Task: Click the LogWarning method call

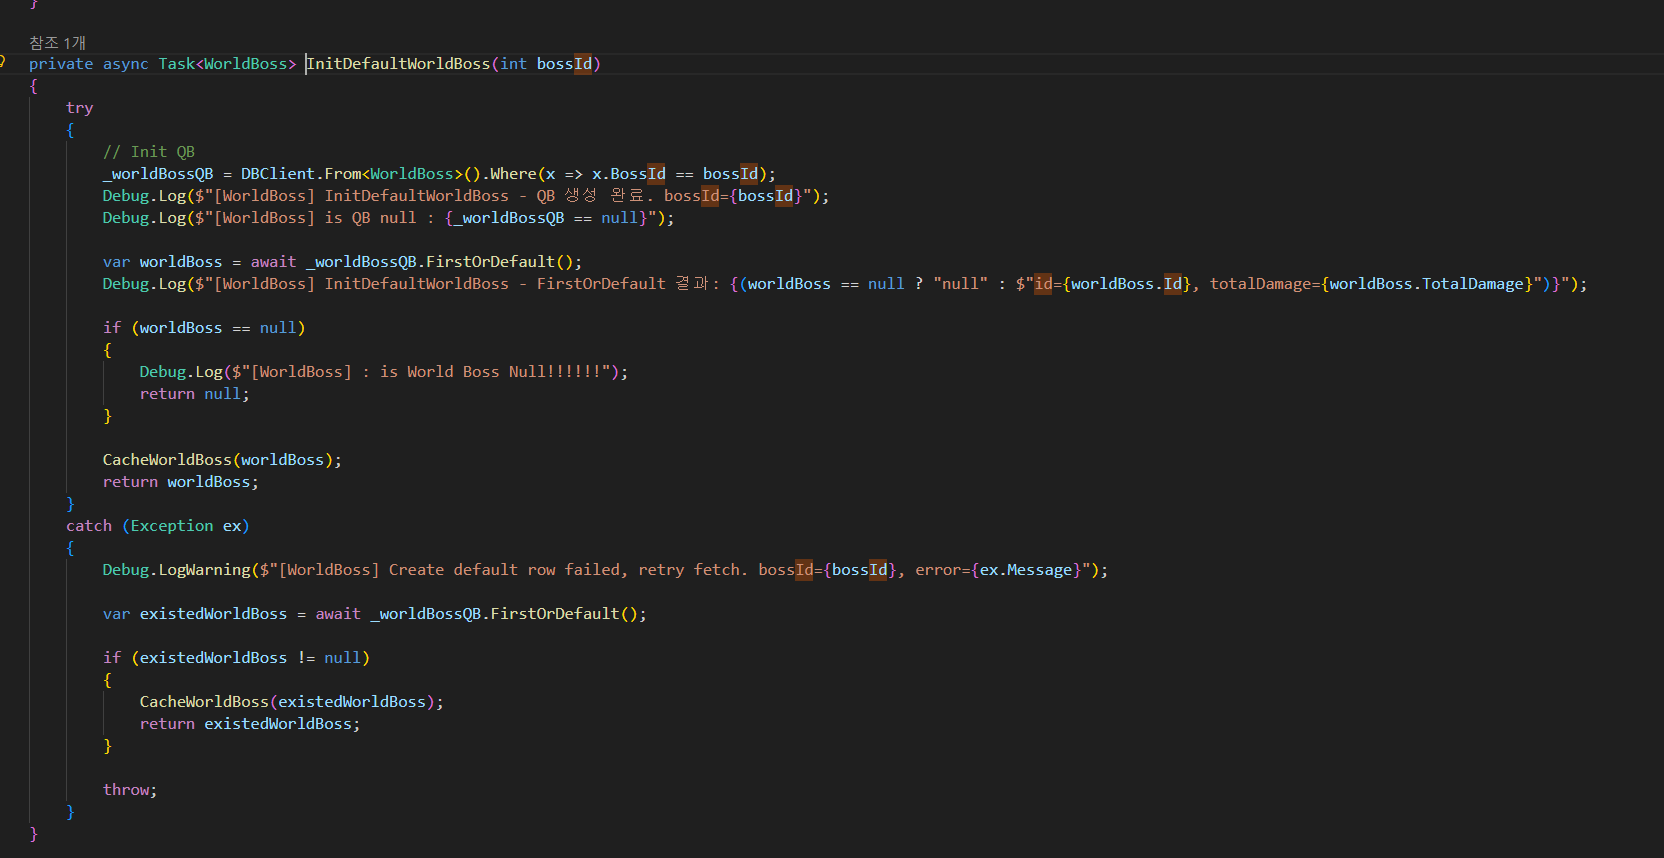Action: [x=204, y=570]
